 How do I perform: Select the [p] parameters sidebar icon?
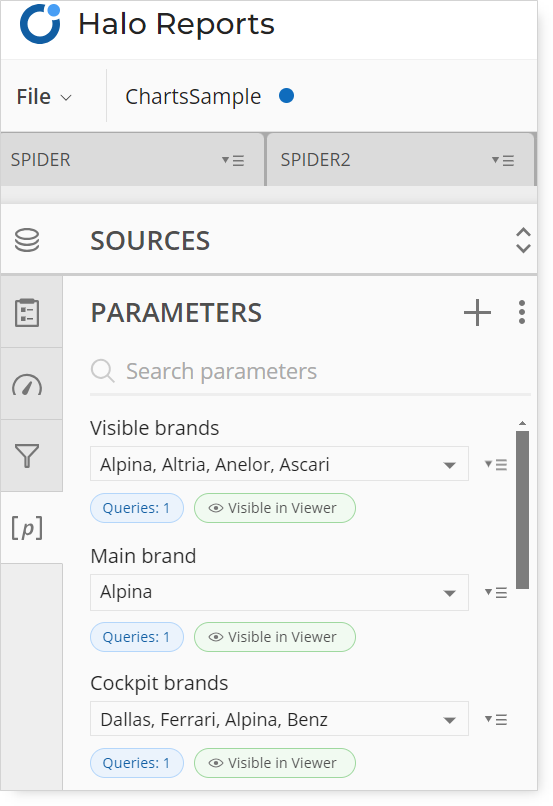pyautogui.click(x=27, y=528)
